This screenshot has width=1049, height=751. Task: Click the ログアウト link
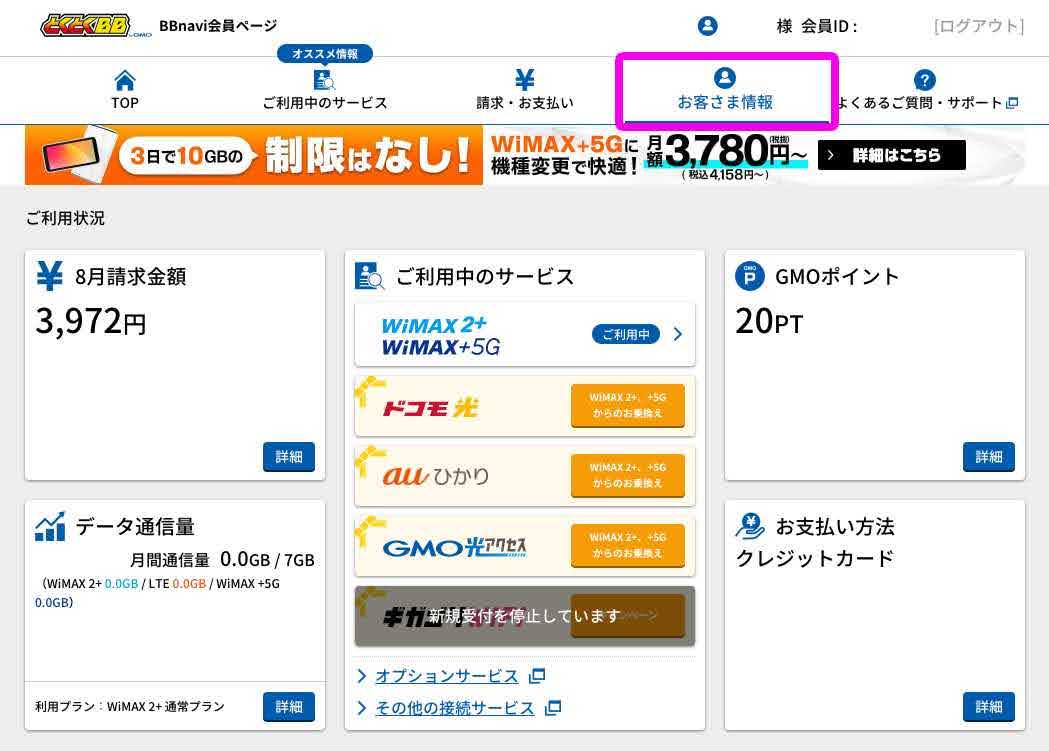click(978, 26)
